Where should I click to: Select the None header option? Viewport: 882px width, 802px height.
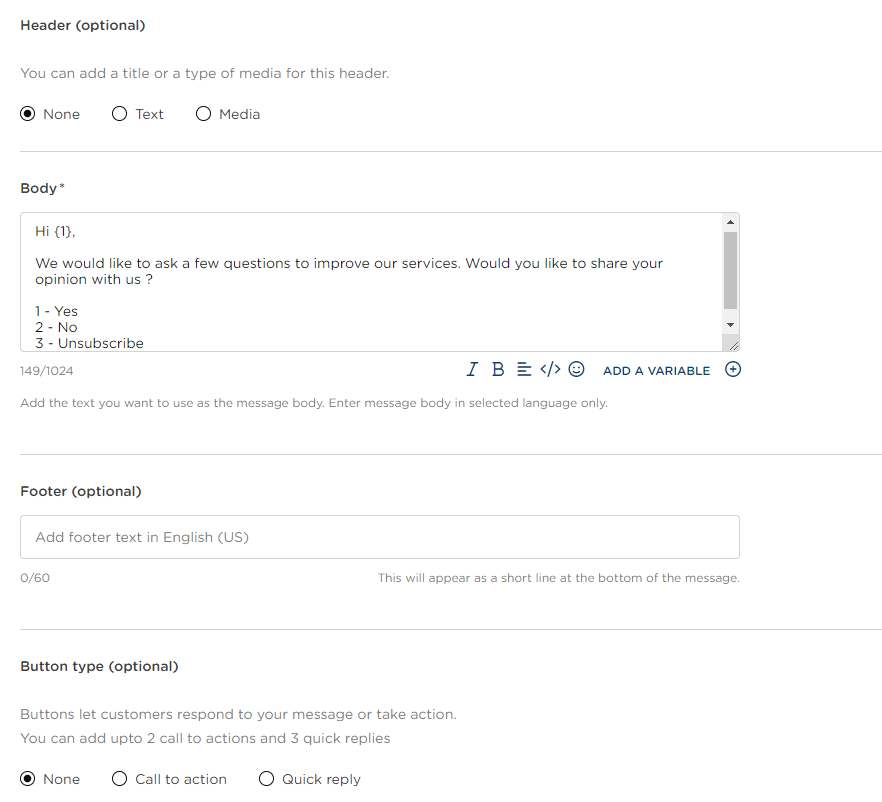pyautogui.click(x=28, y=114)
